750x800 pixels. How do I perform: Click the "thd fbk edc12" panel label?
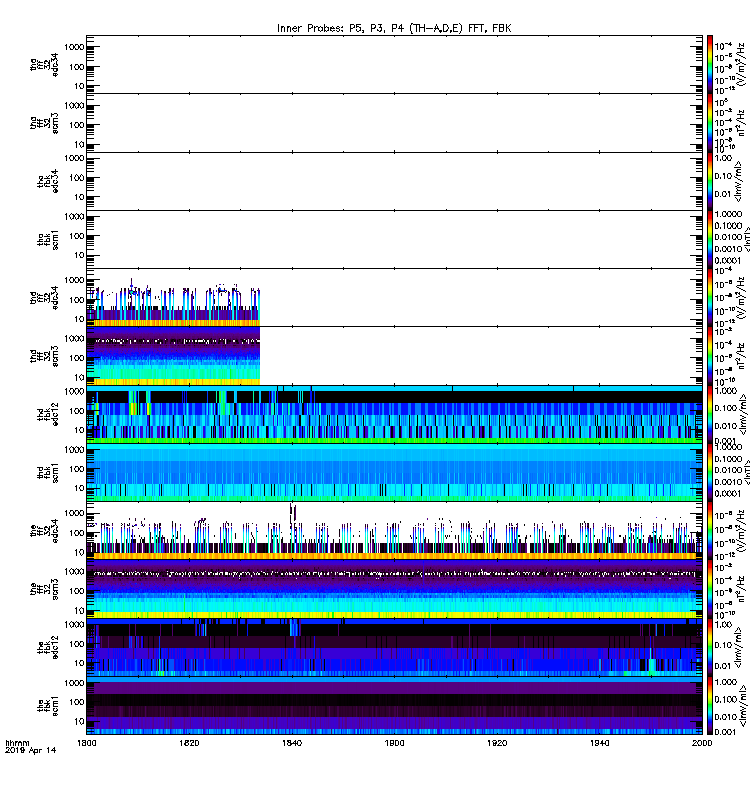point(48,414)
